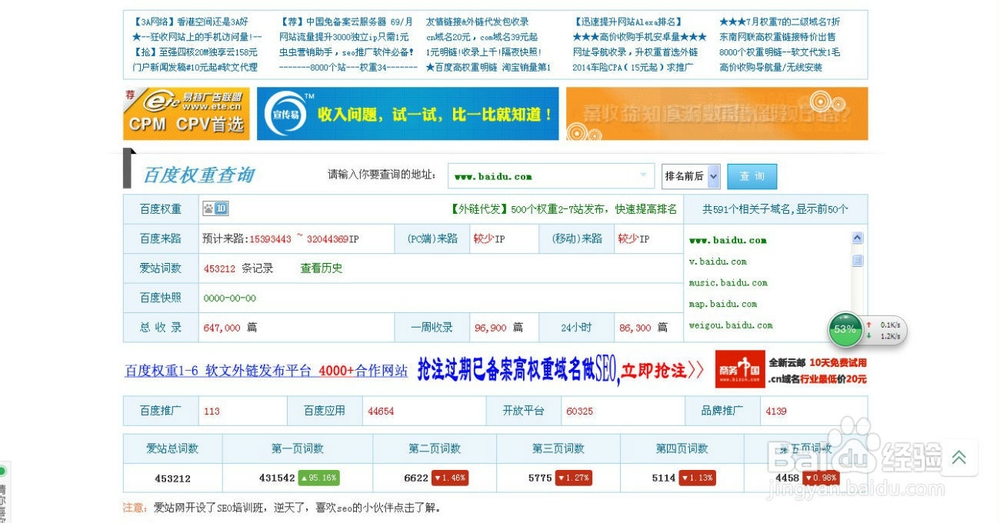Expand the 排名前后 select box
The width and height of the screenshot is (1000, 523).
691,176
